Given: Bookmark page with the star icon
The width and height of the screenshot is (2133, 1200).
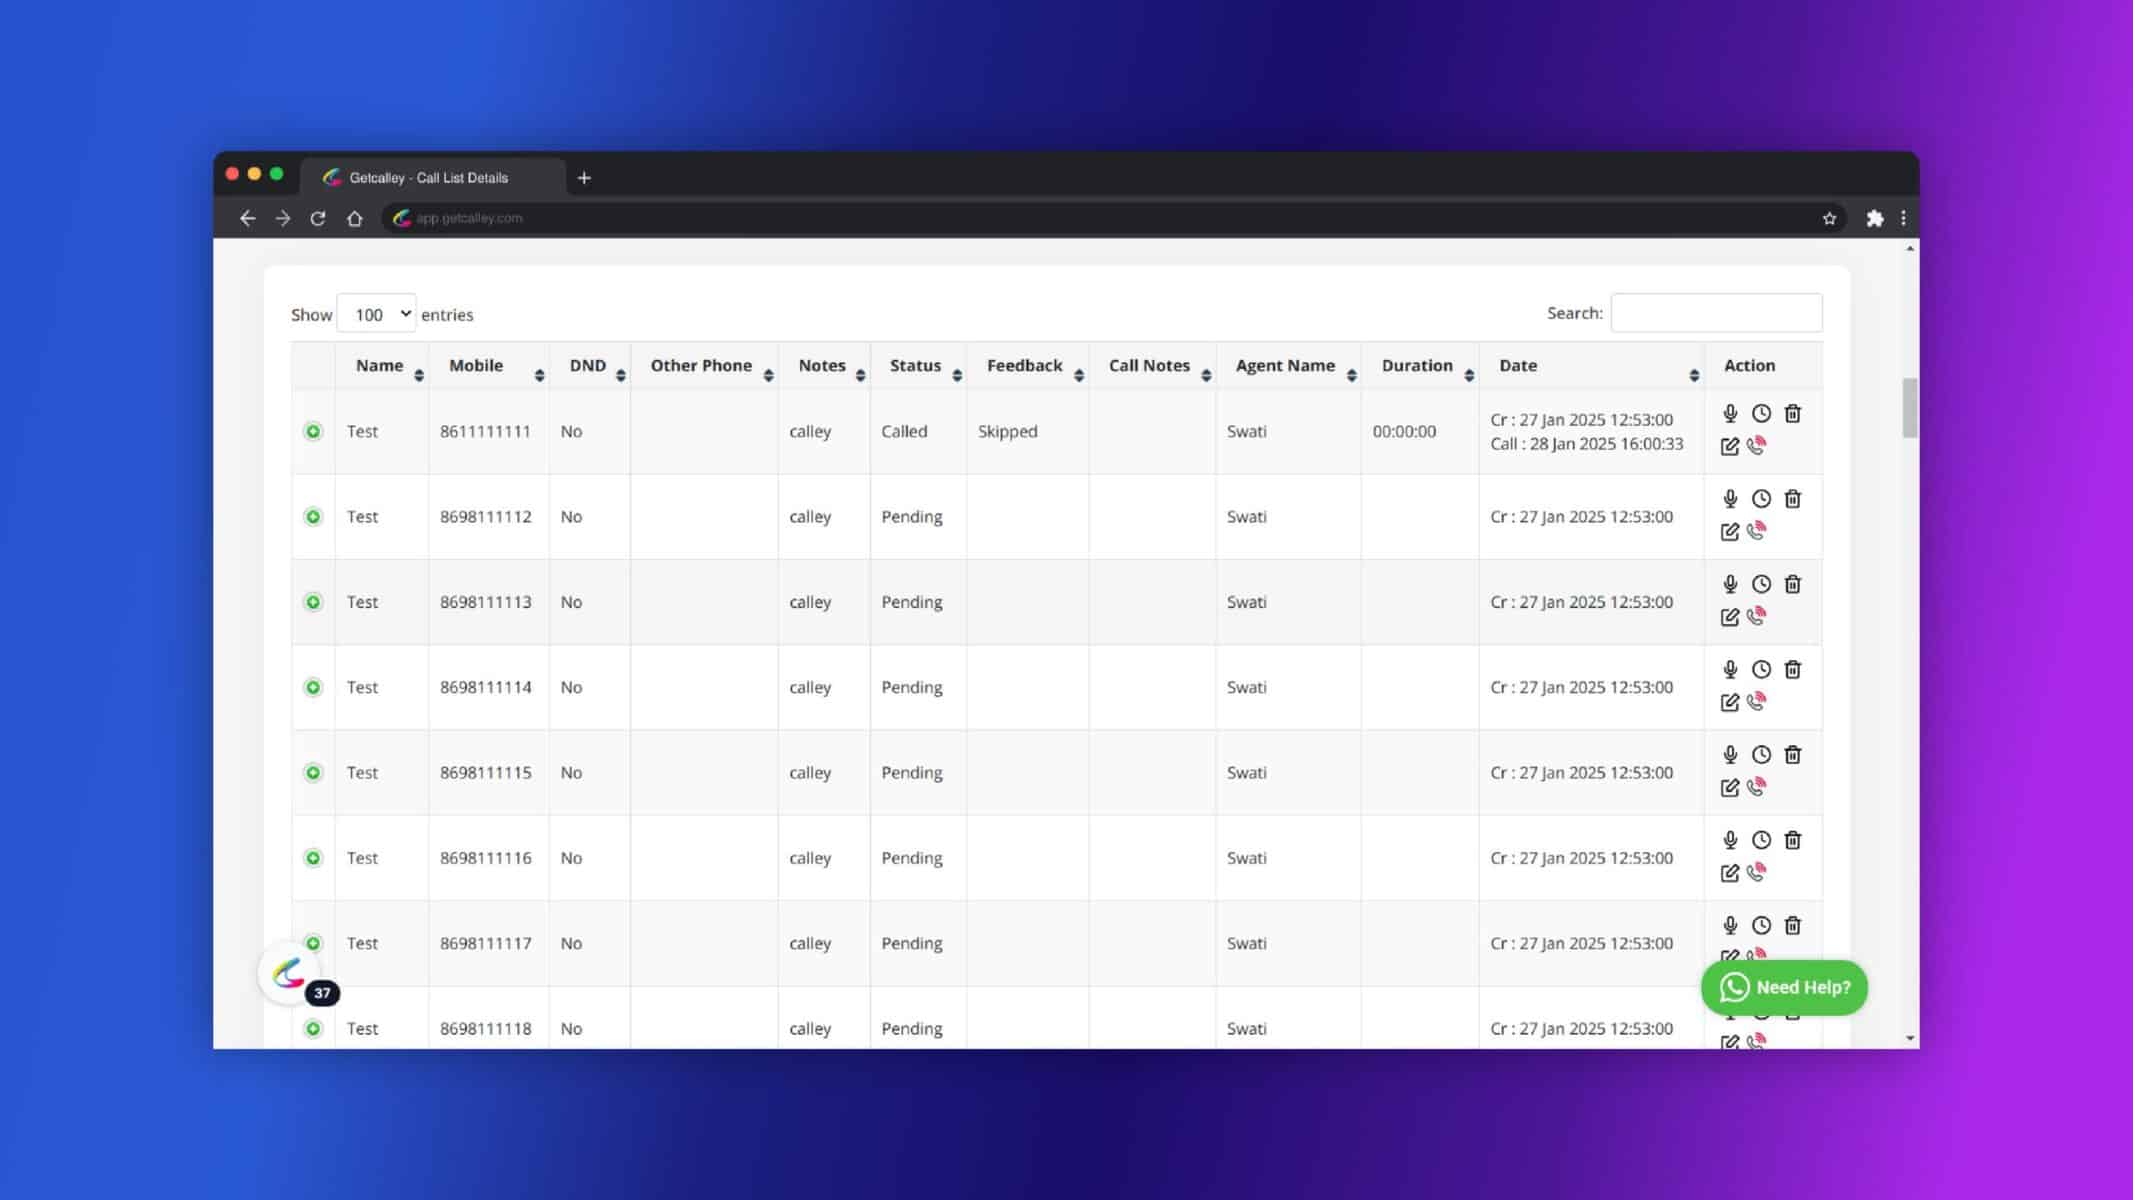Looking at the screenshot, I should [x=1829, y=218].
